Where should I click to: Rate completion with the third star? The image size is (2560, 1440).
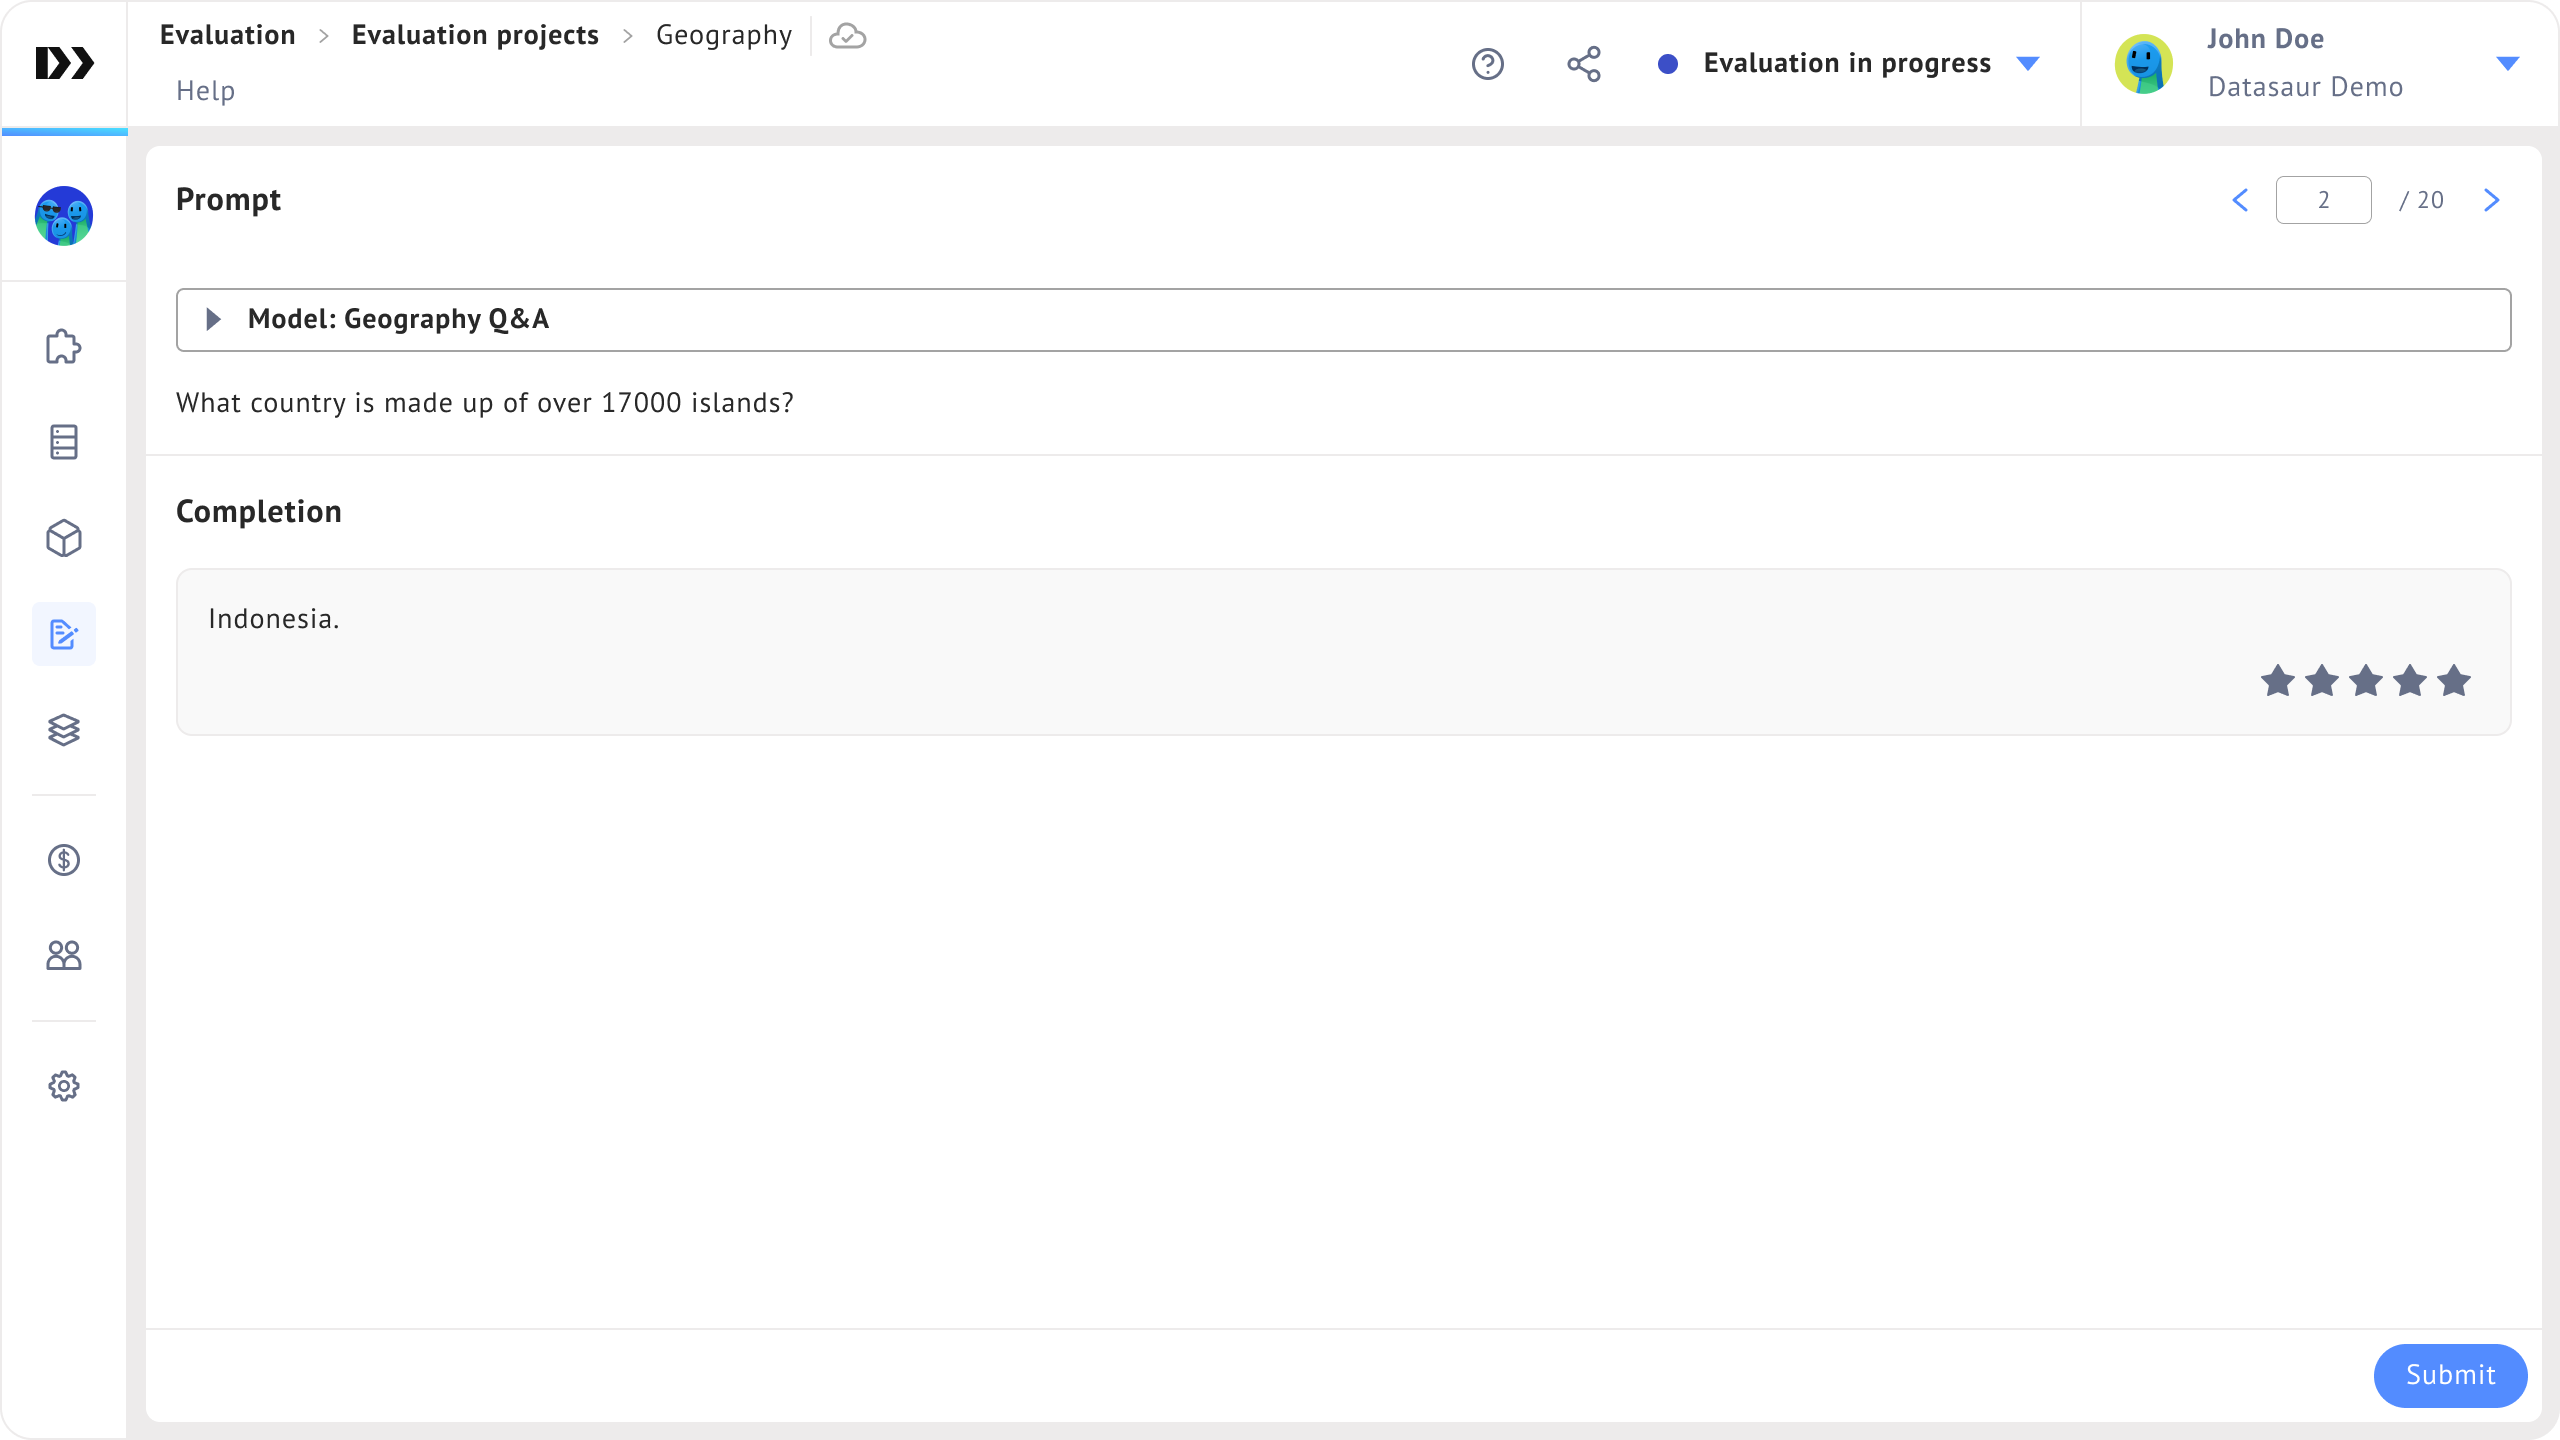(2366, 681)
